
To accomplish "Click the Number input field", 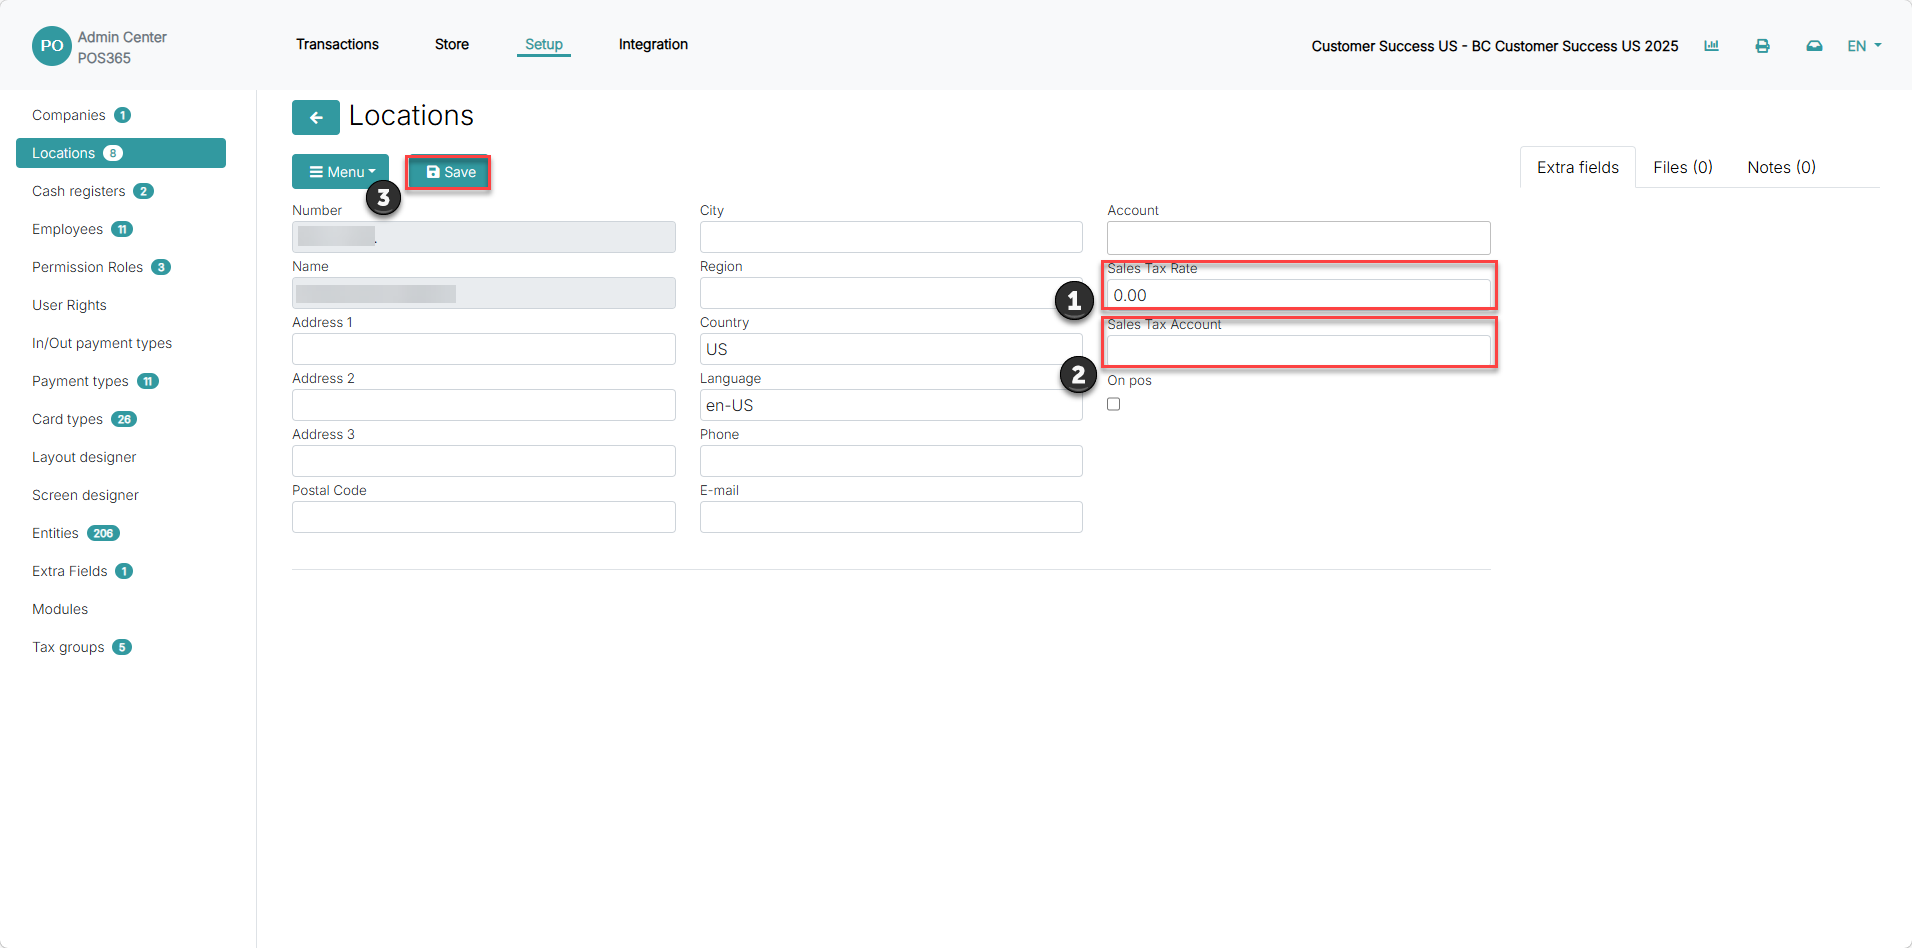I will point(484,237).
